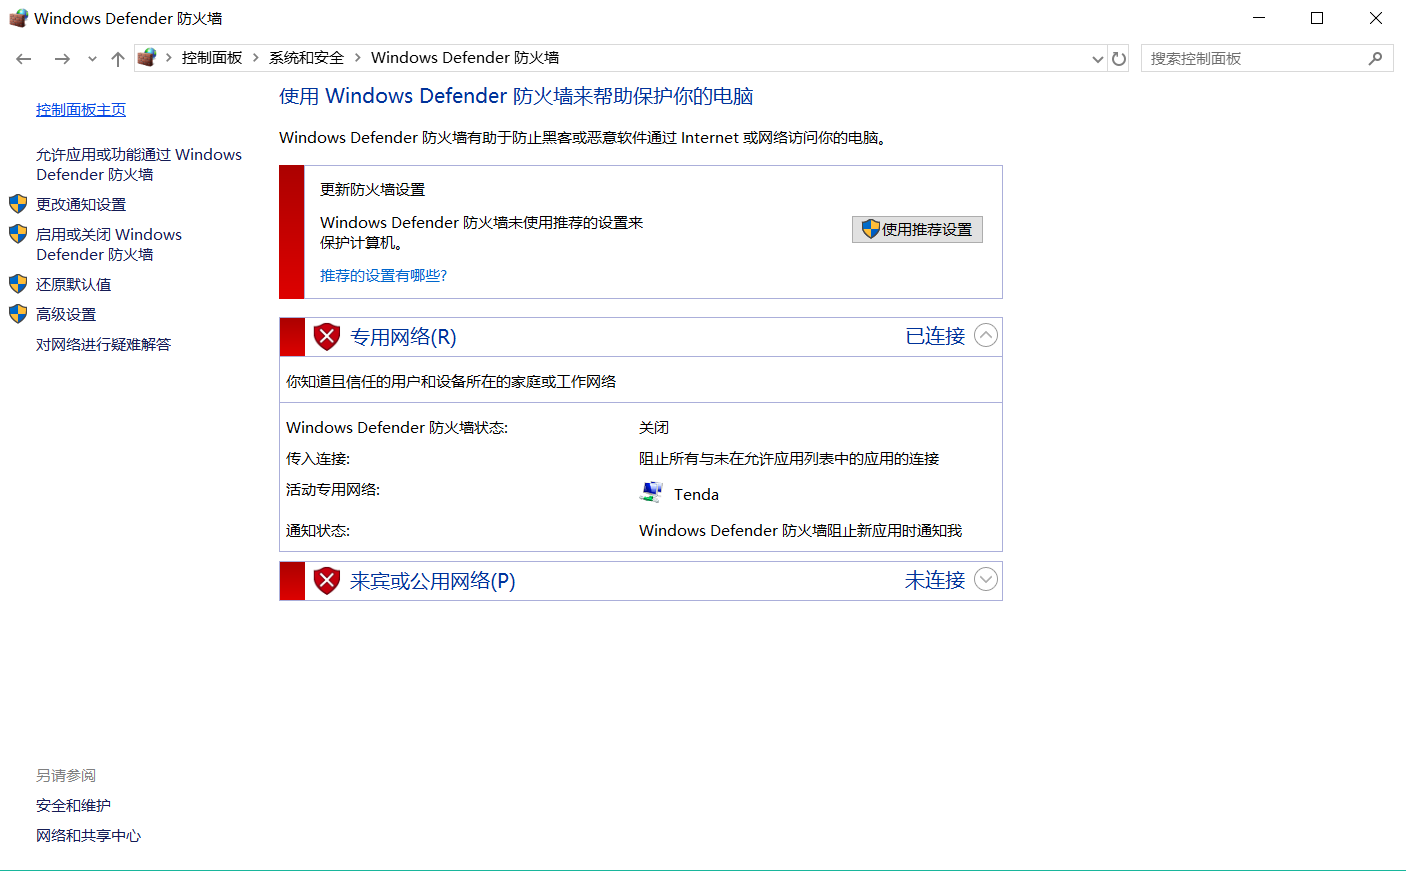The image size is (1406, 871).
Task: Click shield icon beside 高级设置
Action: [18, 314]
